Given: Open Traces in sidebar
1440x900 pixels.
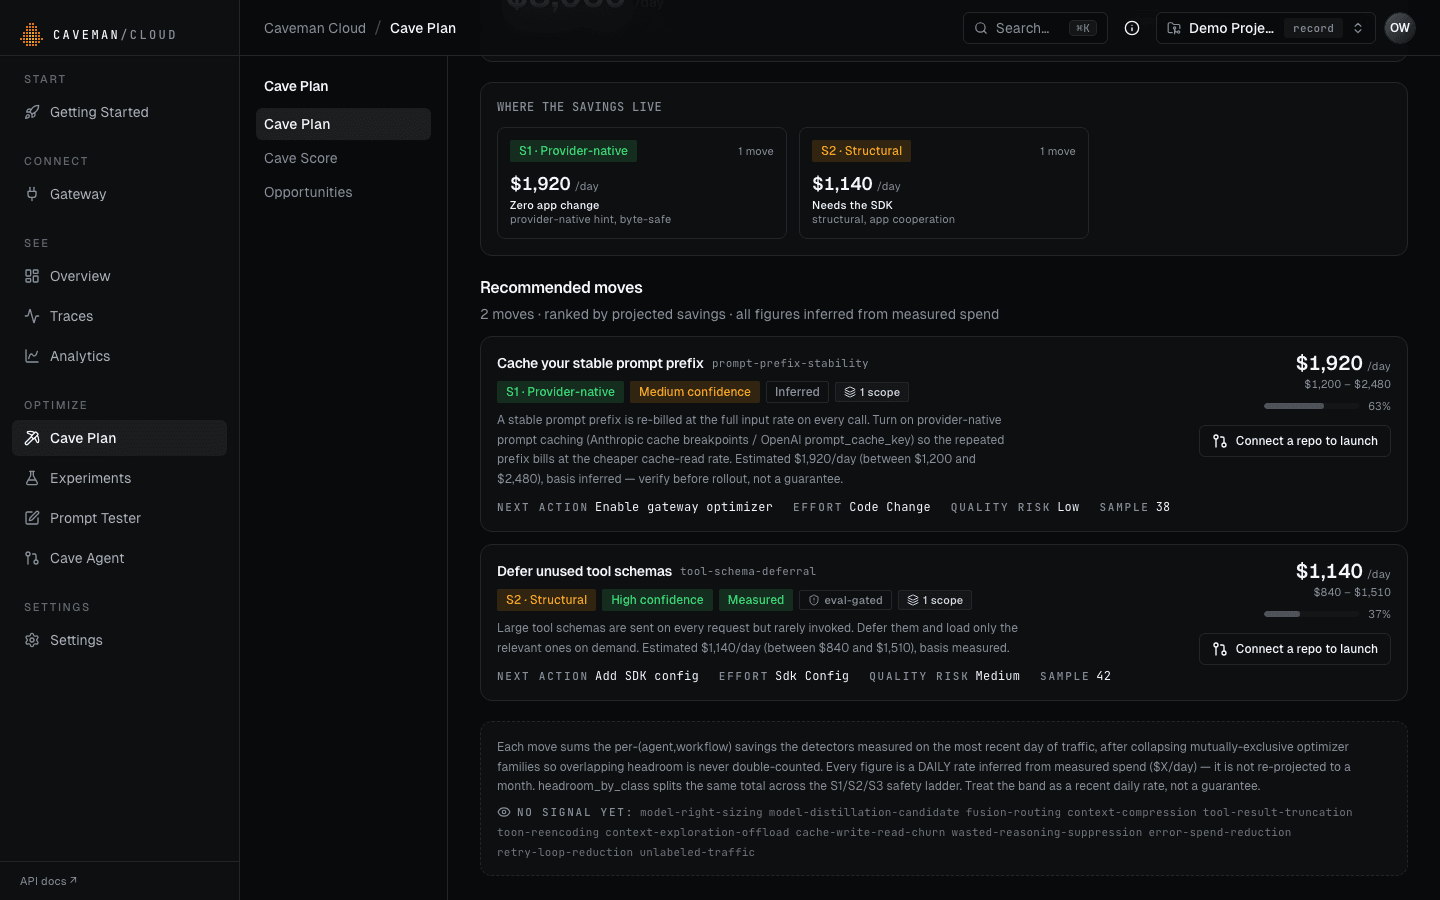Looking at the screenshot, I should pos(120,316).
